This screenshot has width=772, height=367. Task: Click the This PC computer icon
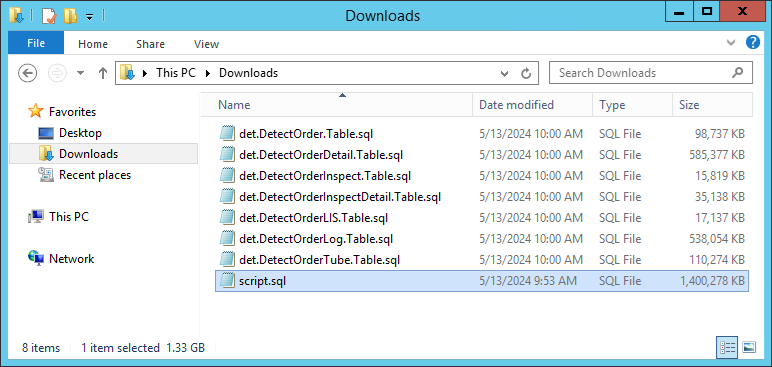(x=36, y=217)
